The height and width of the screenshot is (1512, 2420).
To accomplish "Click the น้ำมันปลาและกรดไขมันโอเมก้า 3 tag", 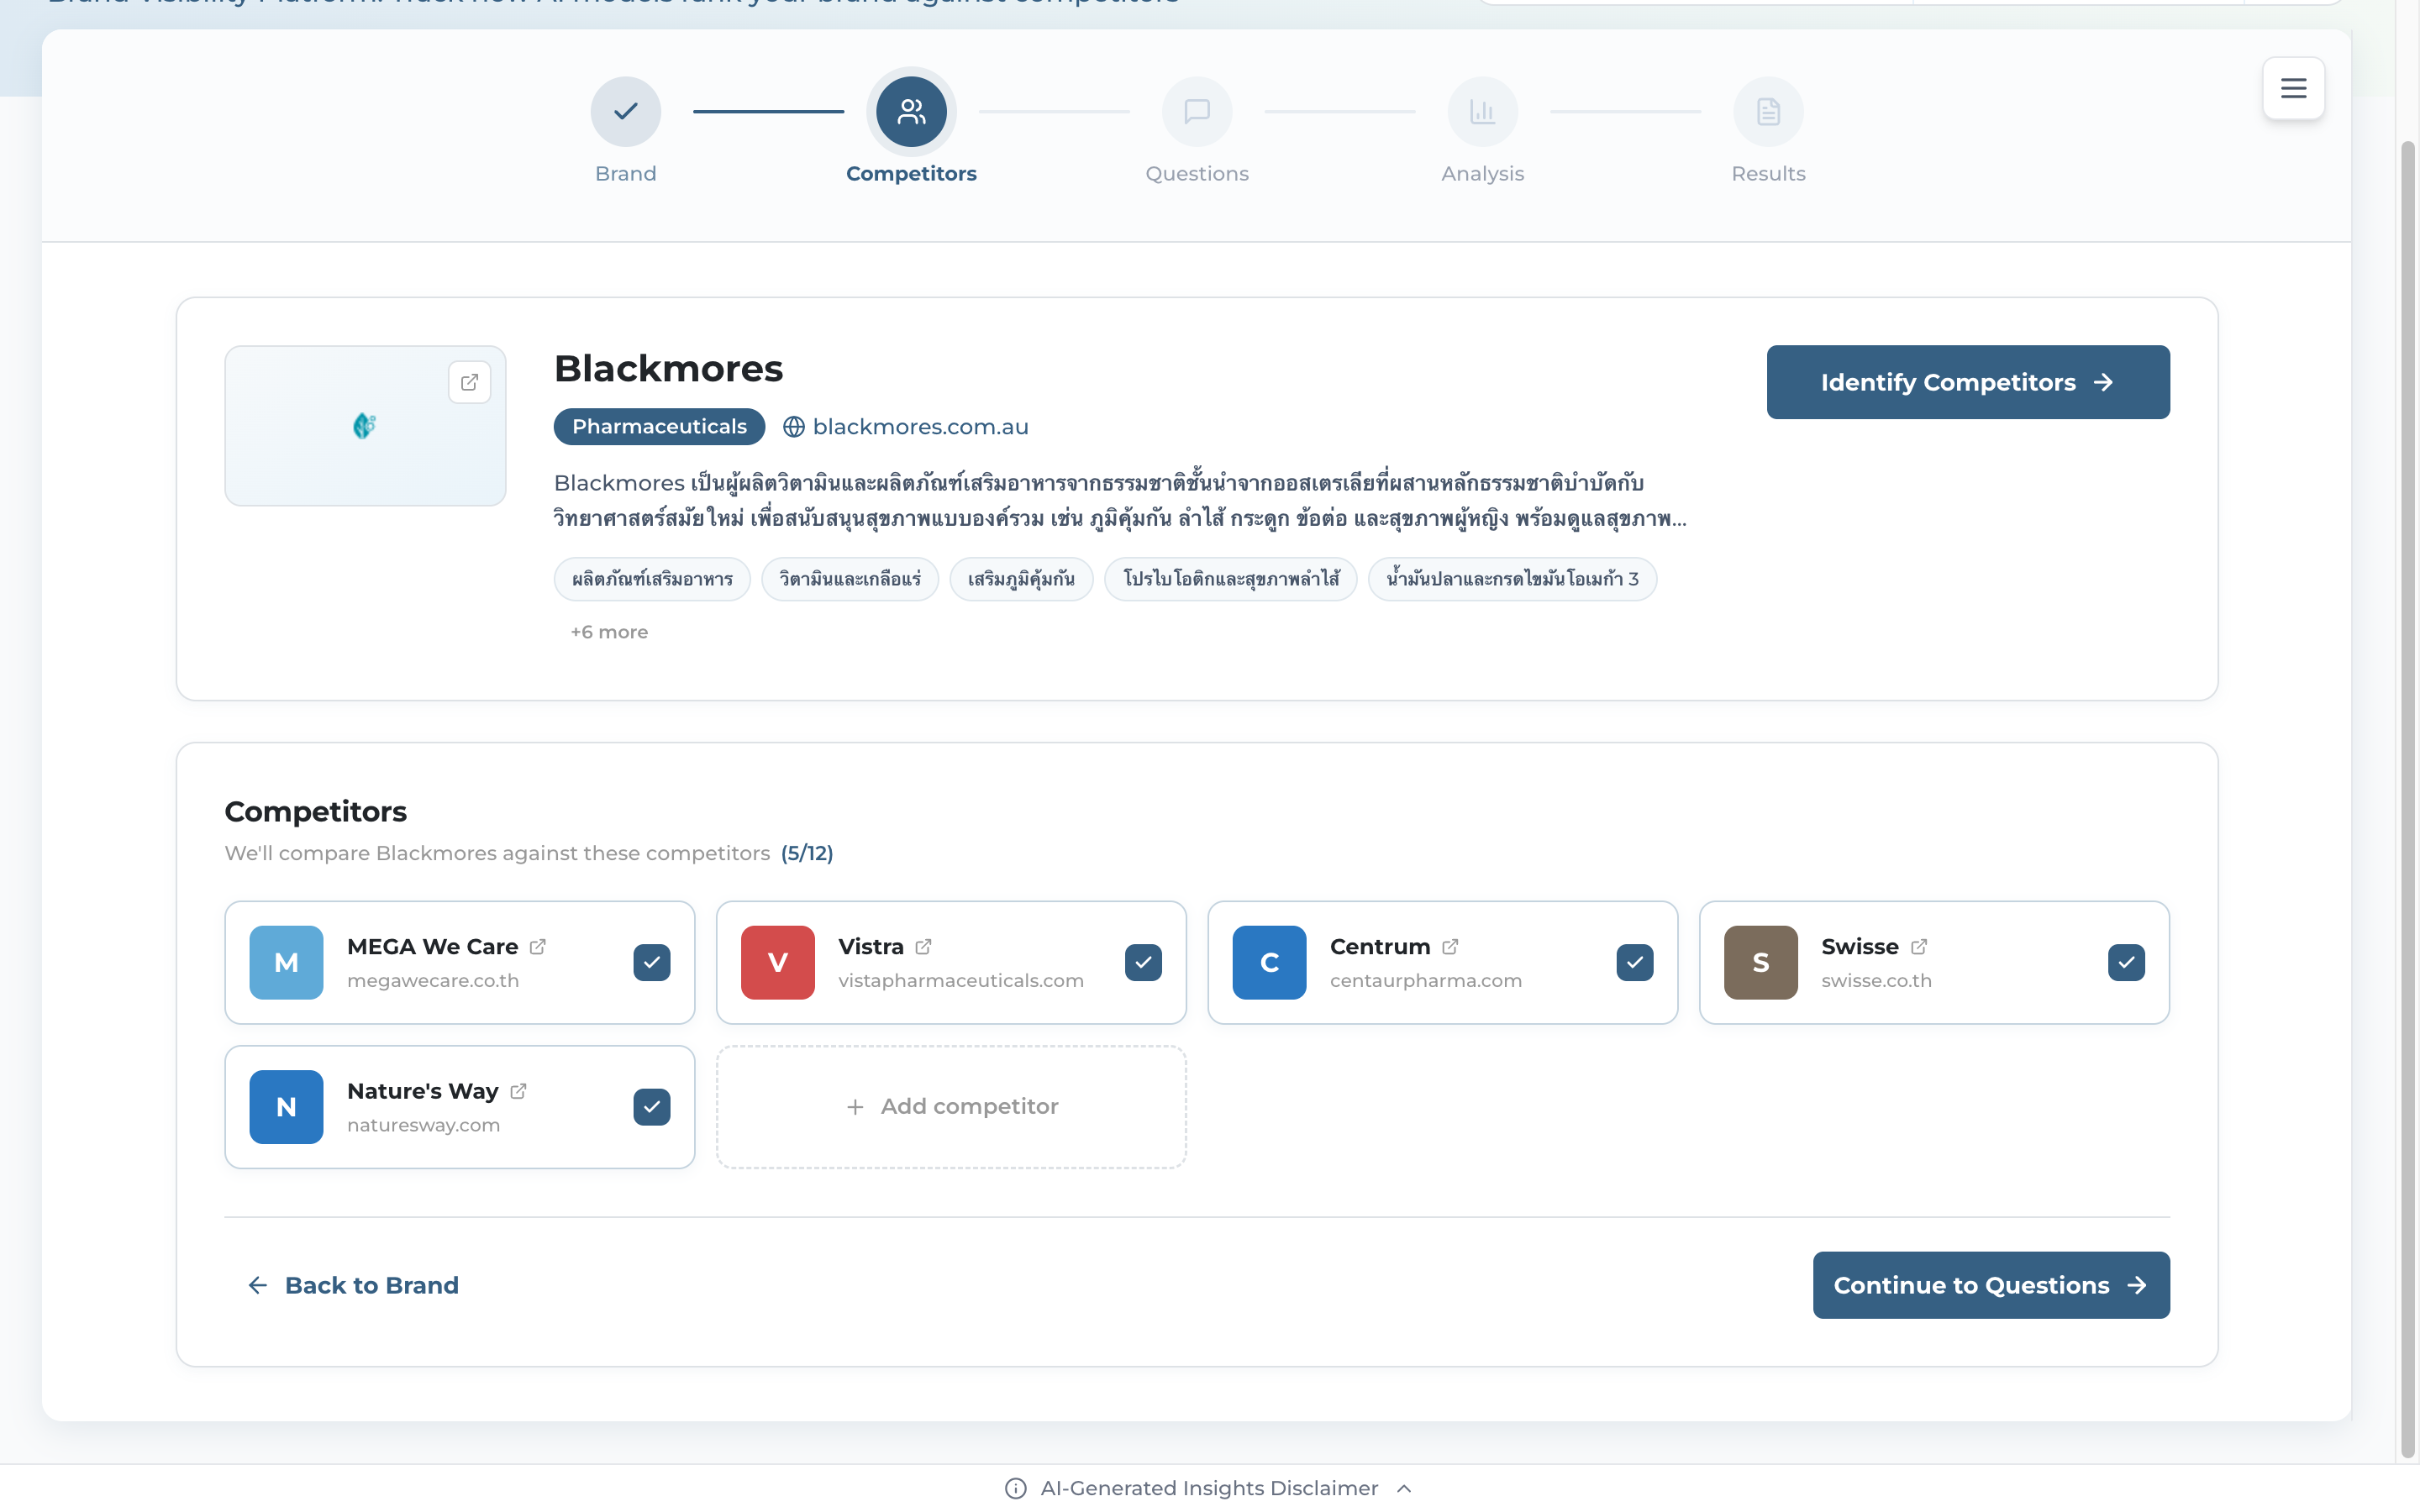I will (1512, 579).
